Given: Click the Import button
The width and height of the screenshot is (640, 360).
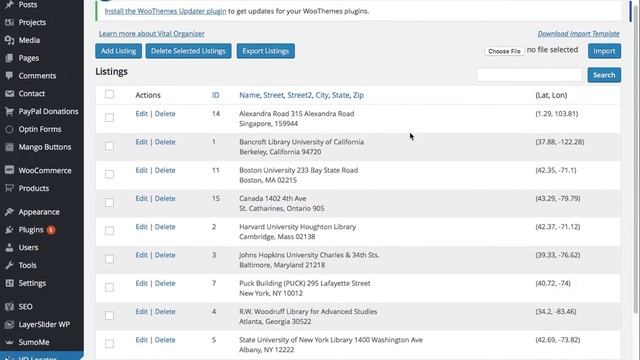Looking at the screenshot, I should tap(604, 51).
